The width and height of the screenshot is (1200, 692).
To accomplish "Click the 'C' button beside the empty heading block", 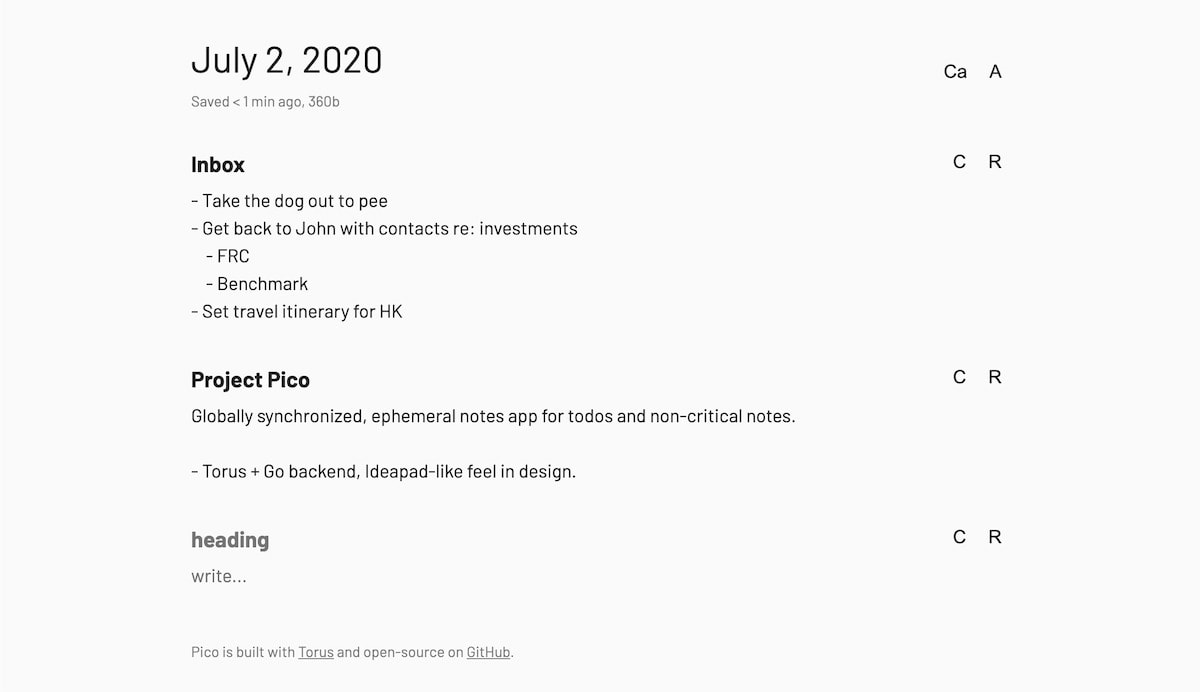I will coord(959,537).
